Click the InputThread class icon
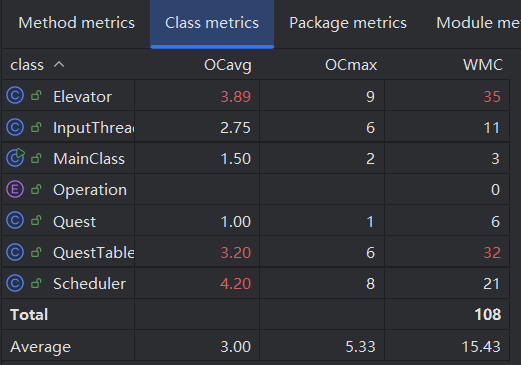The width and height of the screenshot is (521, 365). click(x=15, y=127)
